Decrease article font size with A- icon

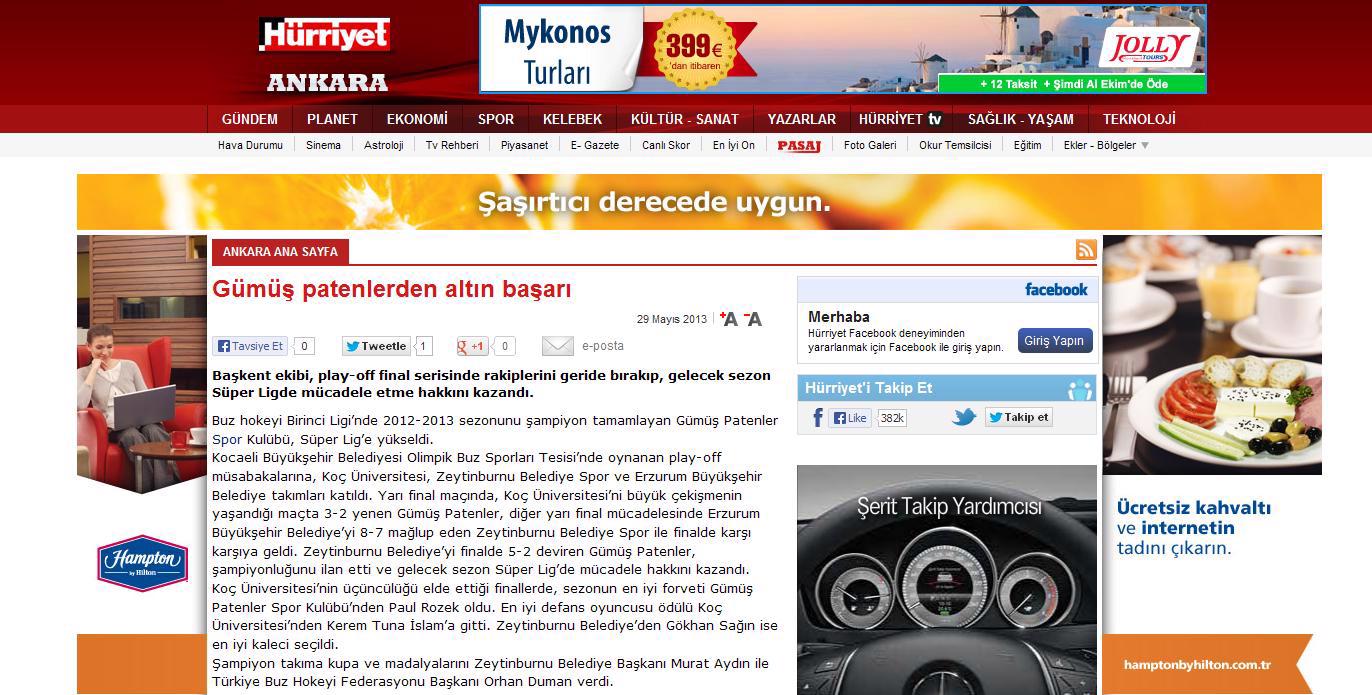pos(753,319)
